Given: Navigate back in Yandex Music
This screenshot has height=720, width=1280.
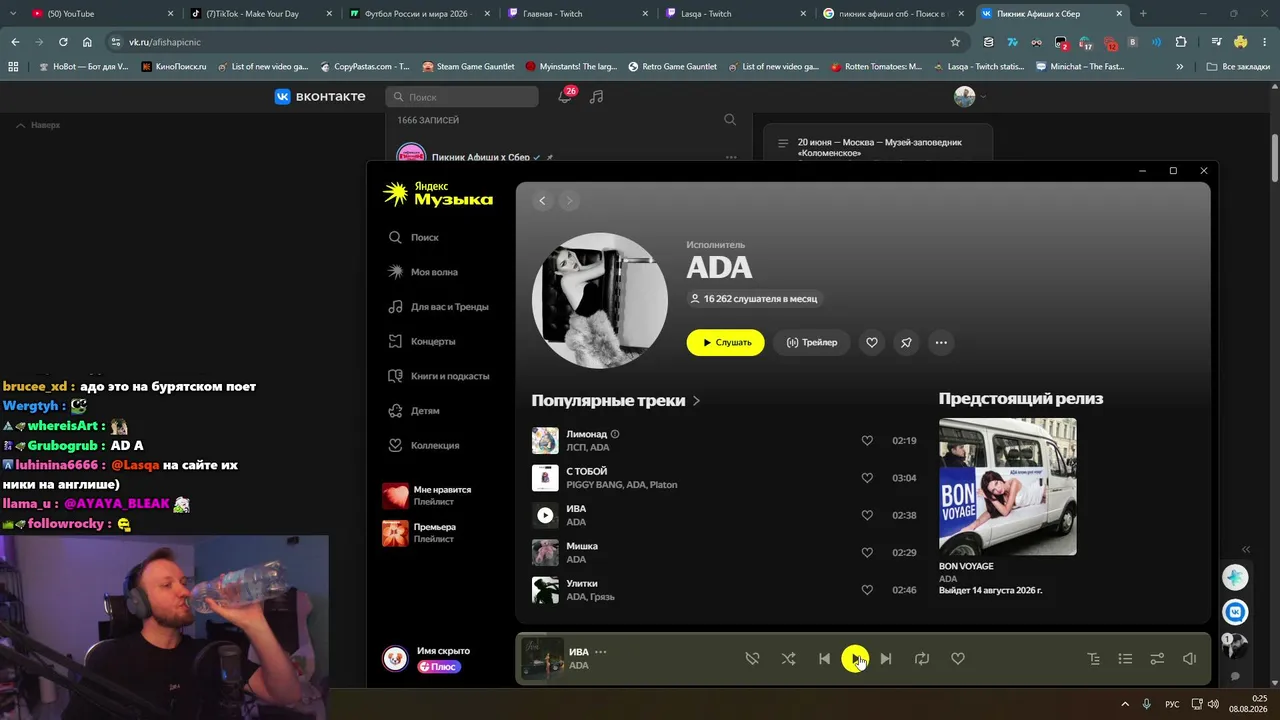Looking at the screenshot, I should (543, 201).
